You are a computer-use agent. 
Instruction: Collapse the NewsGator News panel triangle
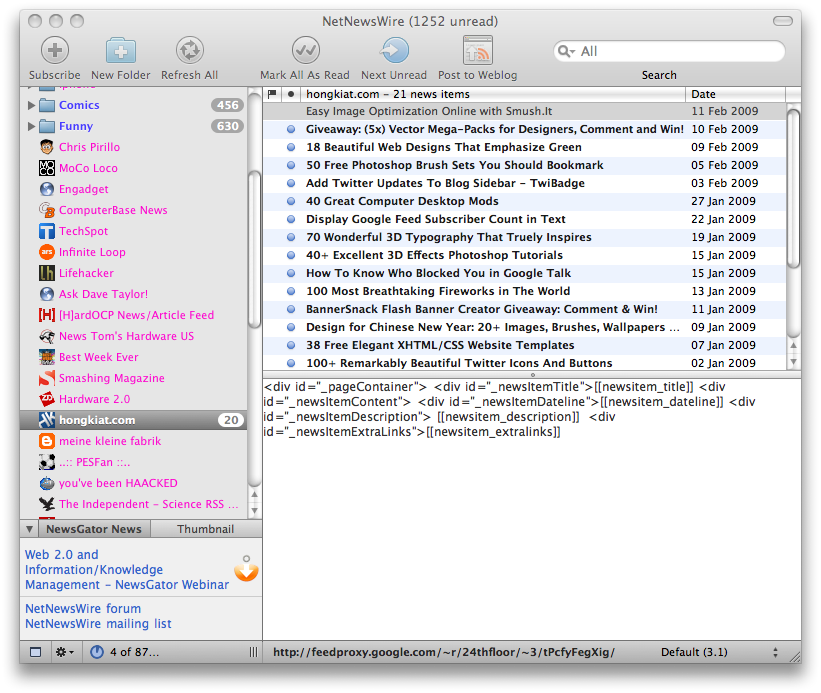(30, 529)
